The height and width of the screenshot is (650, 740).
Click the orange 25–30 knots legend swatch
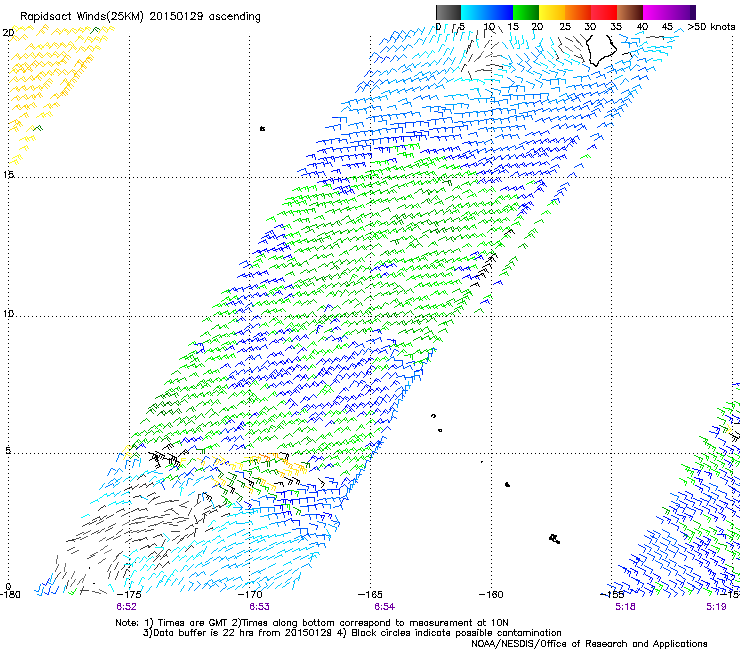578,12
